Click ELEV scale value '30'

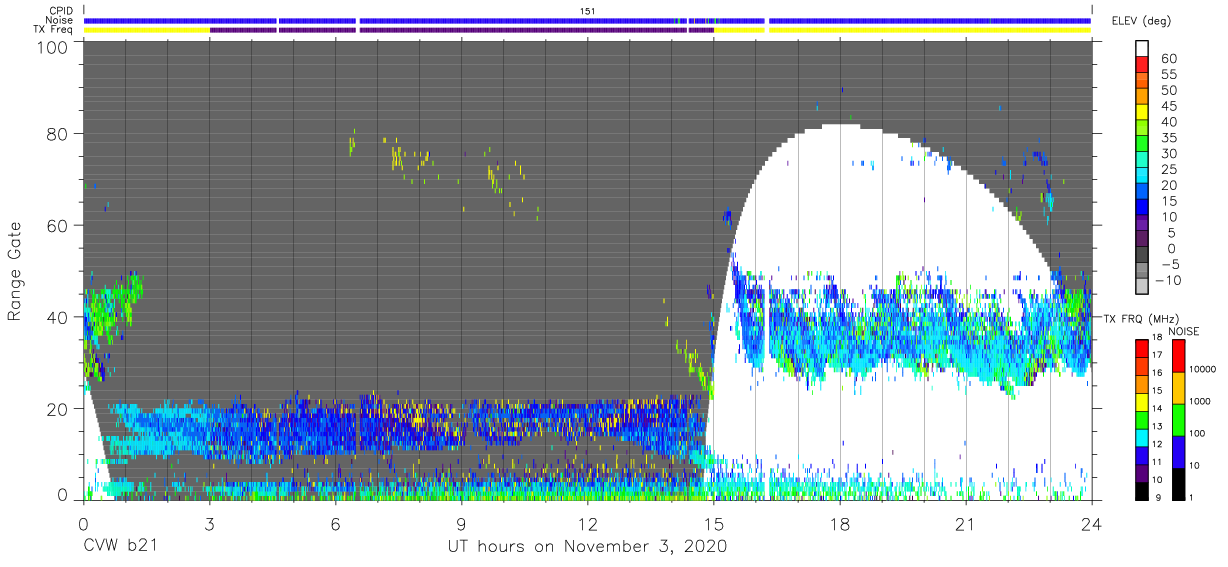[1168, 153]
